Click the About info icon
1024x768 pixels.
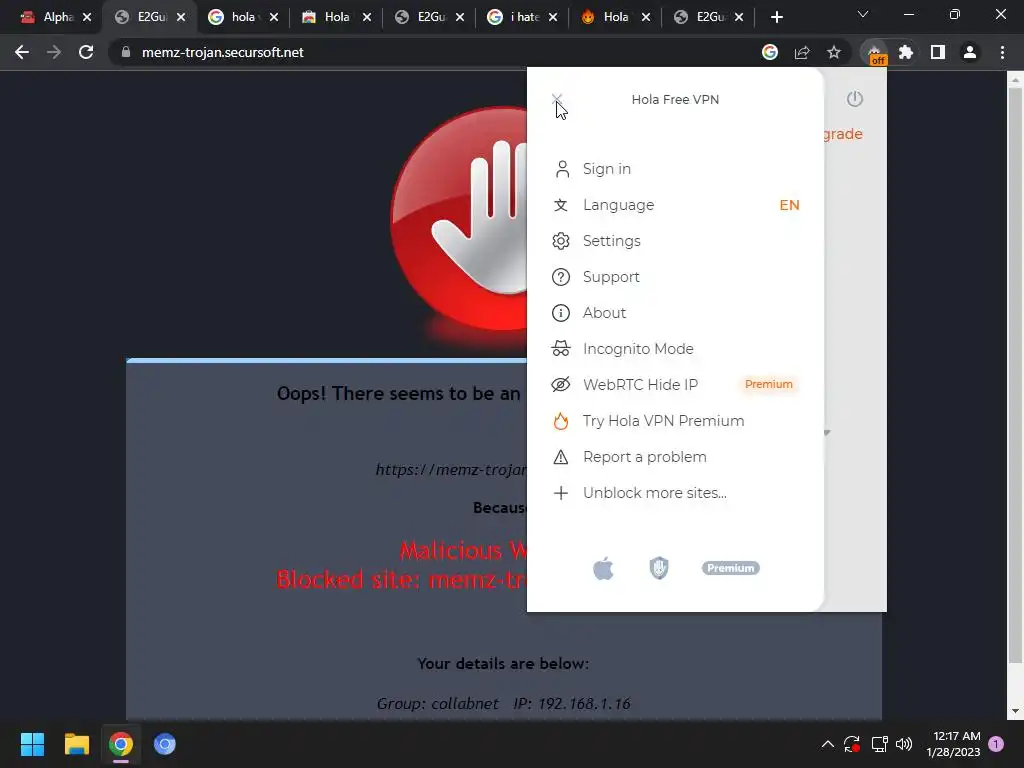(x=560, y=313)
